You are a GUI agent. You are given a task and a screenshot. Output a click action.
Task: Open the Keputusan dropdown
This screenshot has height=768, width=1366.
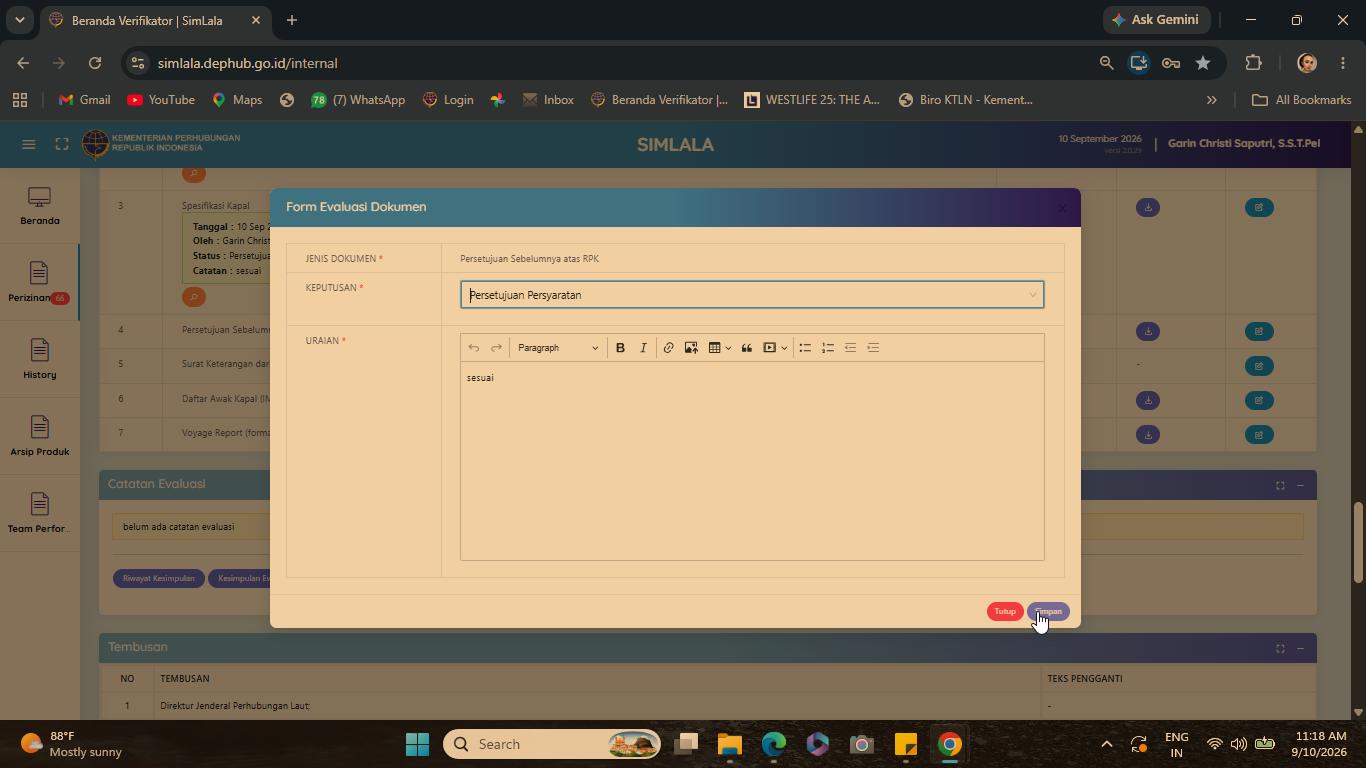[x=752, y=295]
